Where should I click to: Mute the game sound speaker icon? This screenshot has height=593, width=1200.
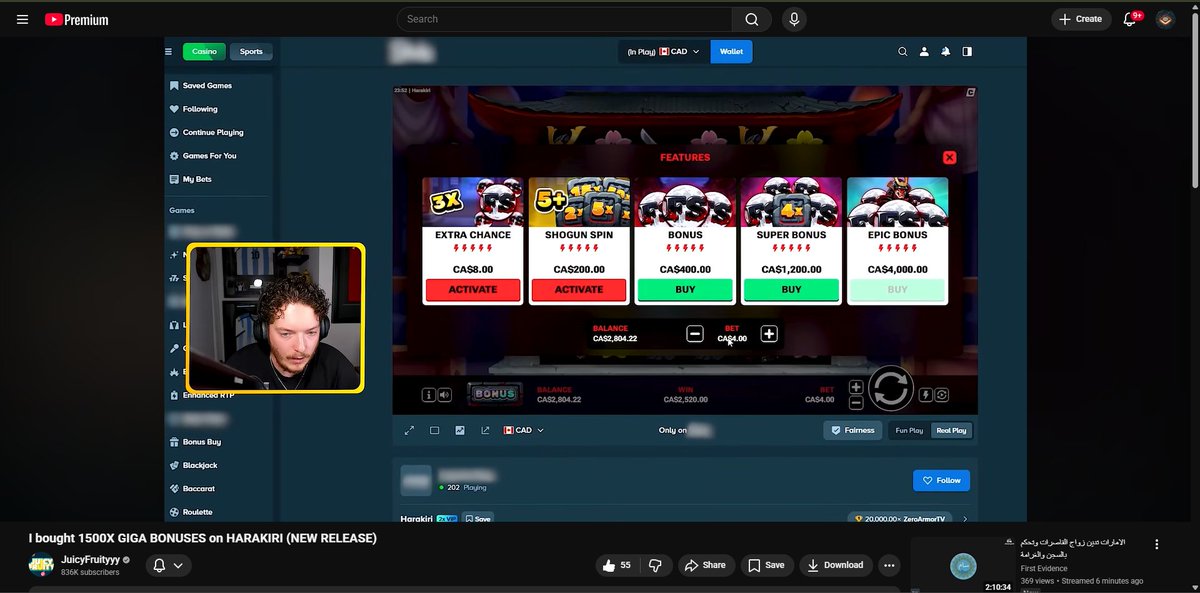(x=444, y=395)
